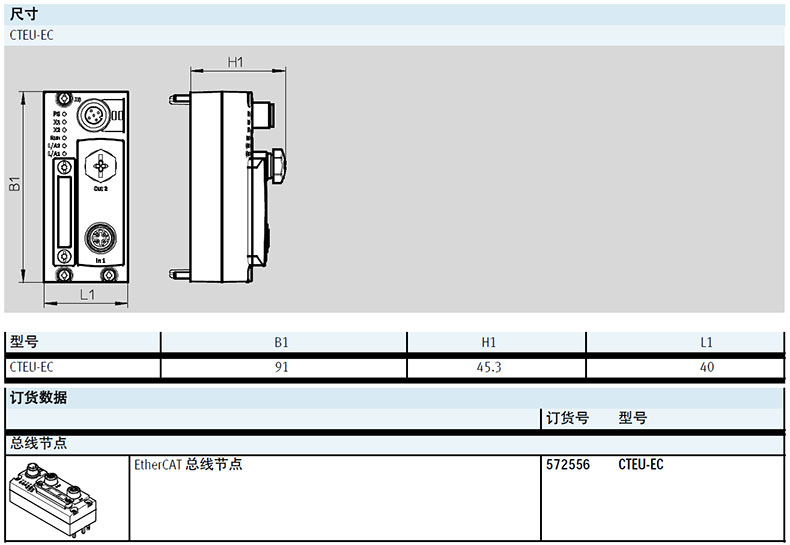Click the 尺寸 section header
Screen dimensions: 790x545
[x=24, y=13]
